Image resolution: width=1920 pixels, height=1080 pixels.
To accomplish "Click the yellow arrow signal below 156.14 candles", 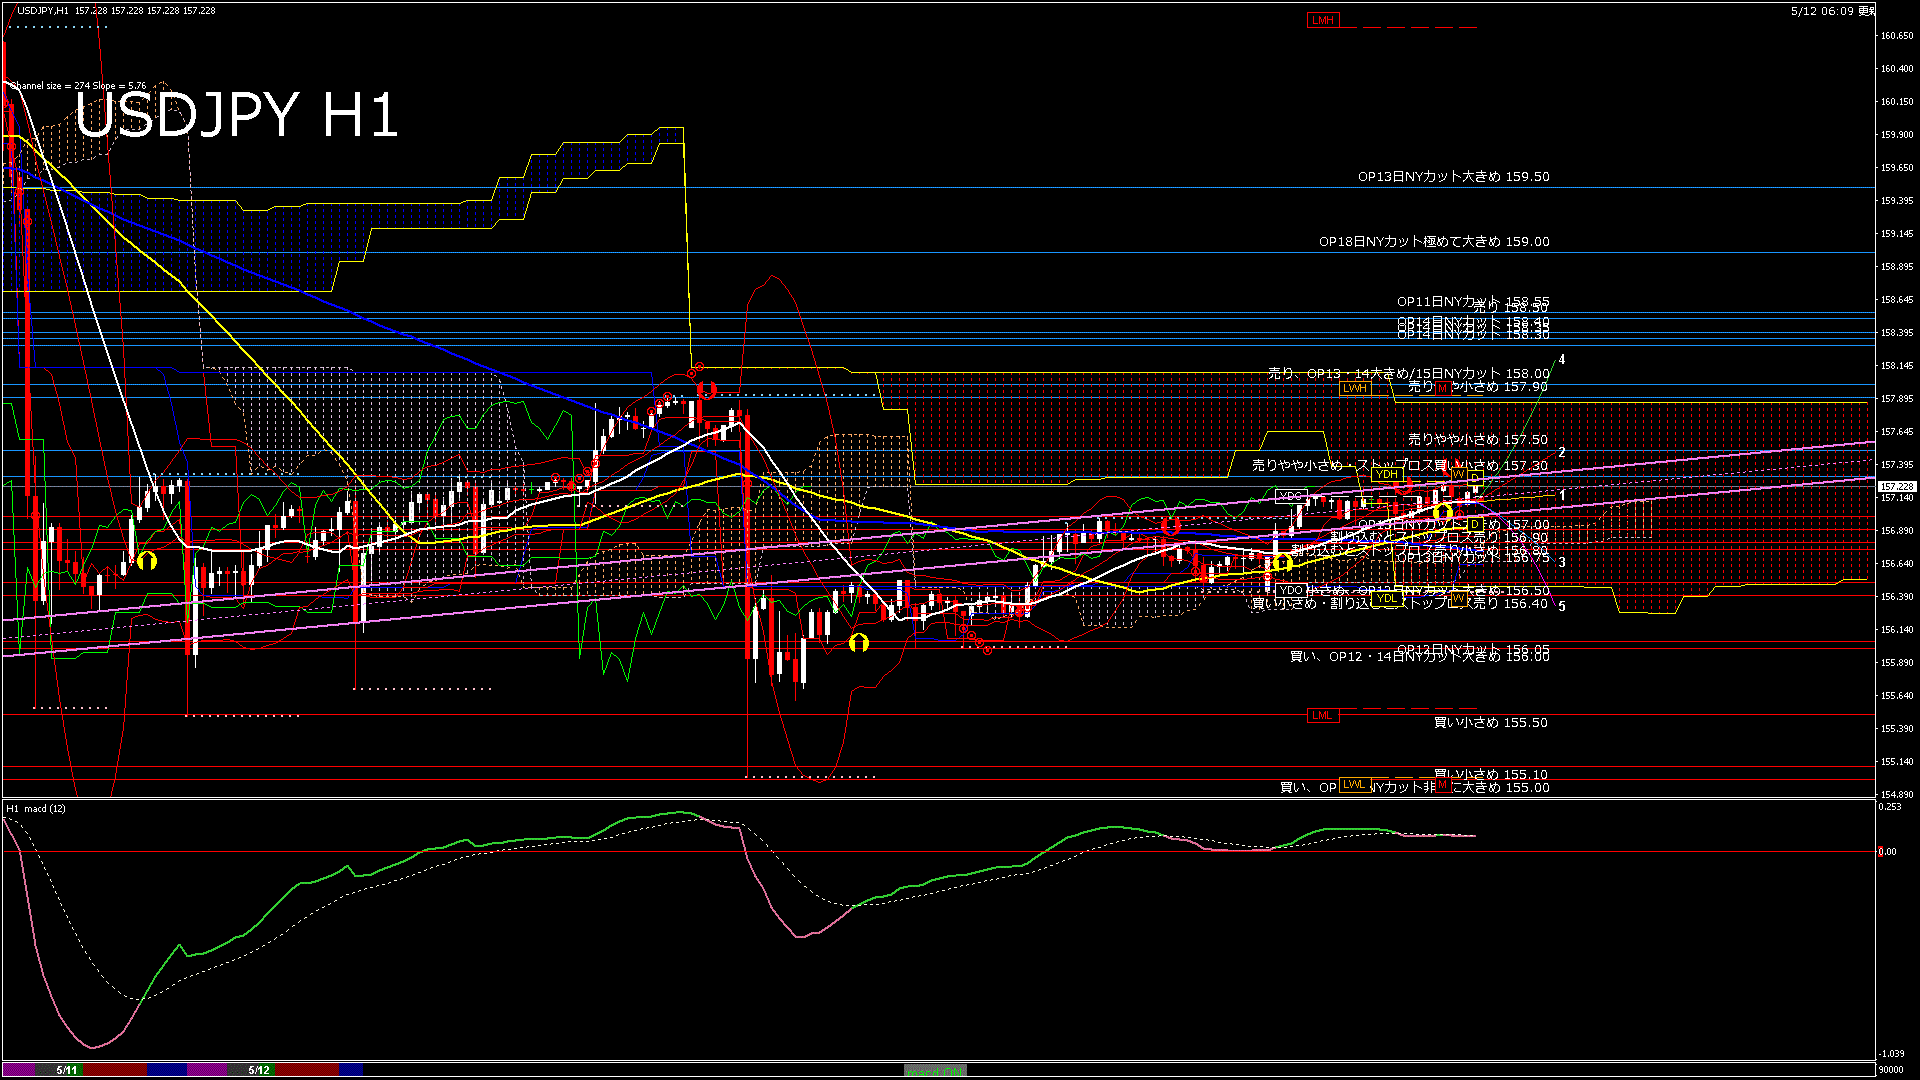I will coord(858,642).
